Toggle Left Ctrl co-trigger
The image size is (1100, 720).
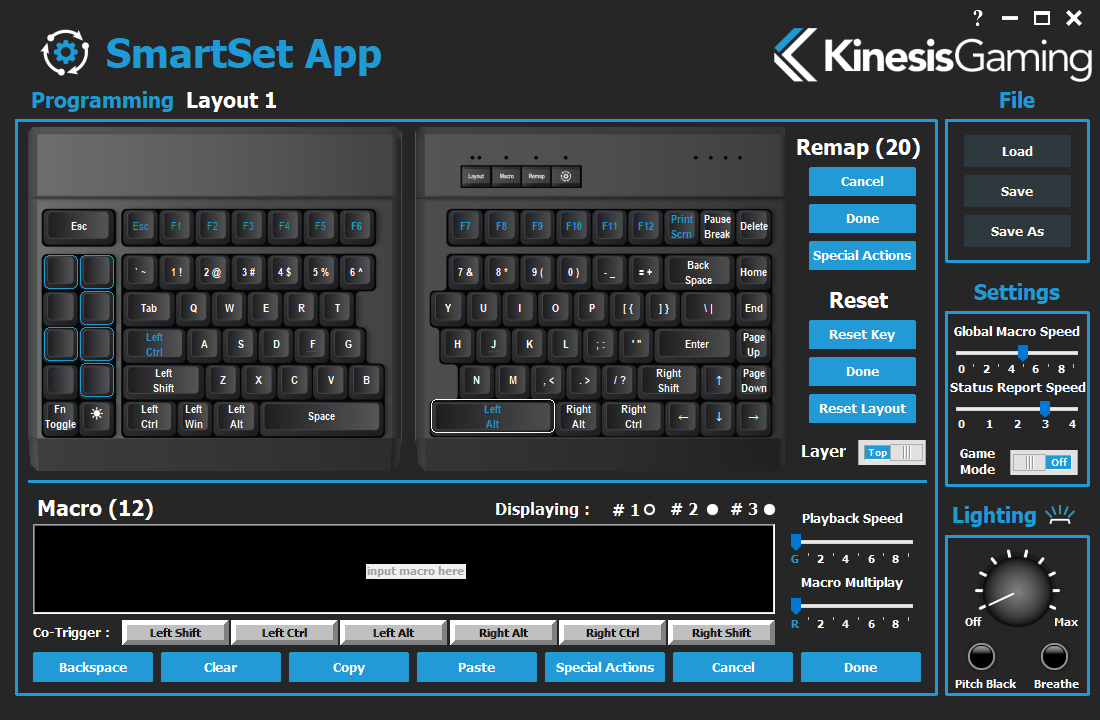coord(284,632)
